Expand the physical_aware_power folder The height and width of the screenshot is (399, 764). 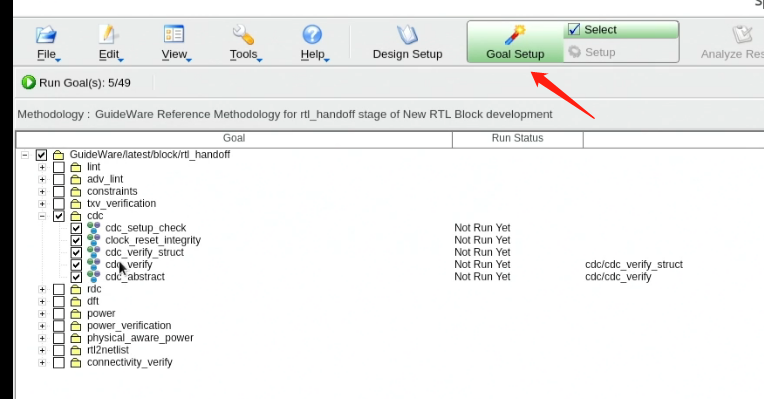click(x=42, y=338)
